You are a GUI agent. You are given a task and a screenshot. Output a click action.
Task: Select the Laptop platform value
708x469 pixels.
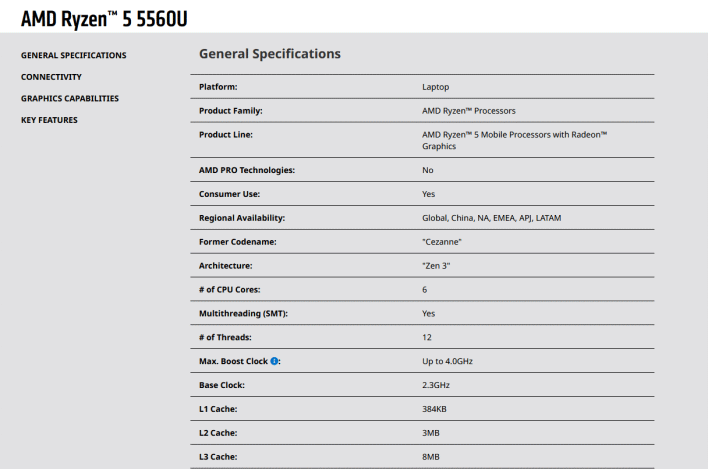point(436,87)
